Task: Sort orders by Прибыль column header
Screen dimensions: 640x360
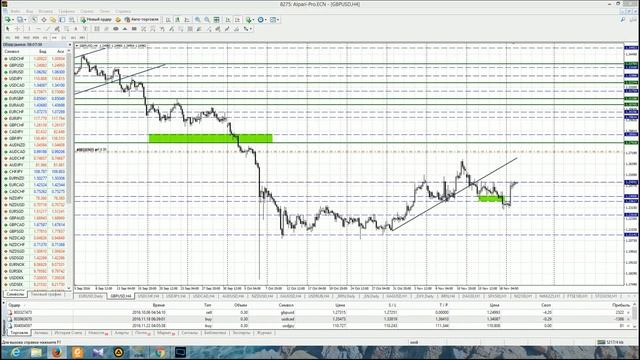Action: pos(620,305)
